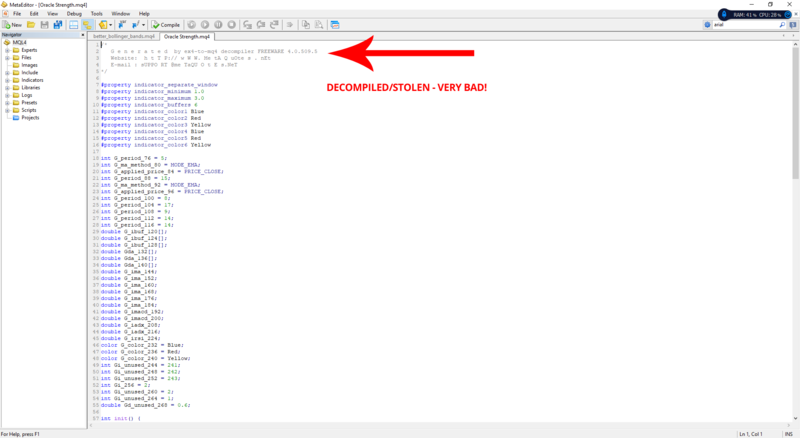Click the MetaAssist yellow book icon
Screen dimensions: 800x438
[x=103, y=25]
